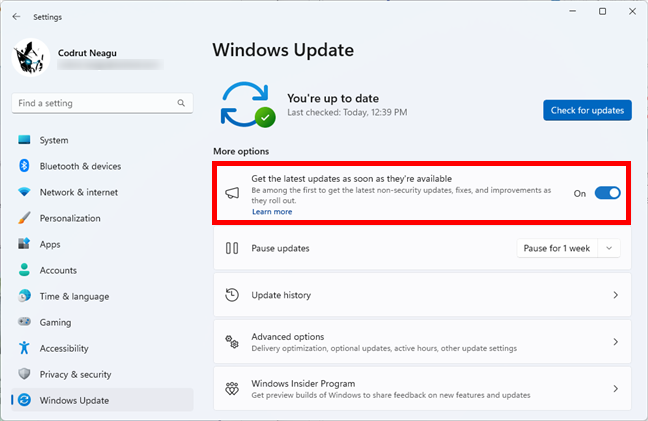Expand the pause duration dropdown arrow
The image size is (648, 421).
tap(609, 248)
